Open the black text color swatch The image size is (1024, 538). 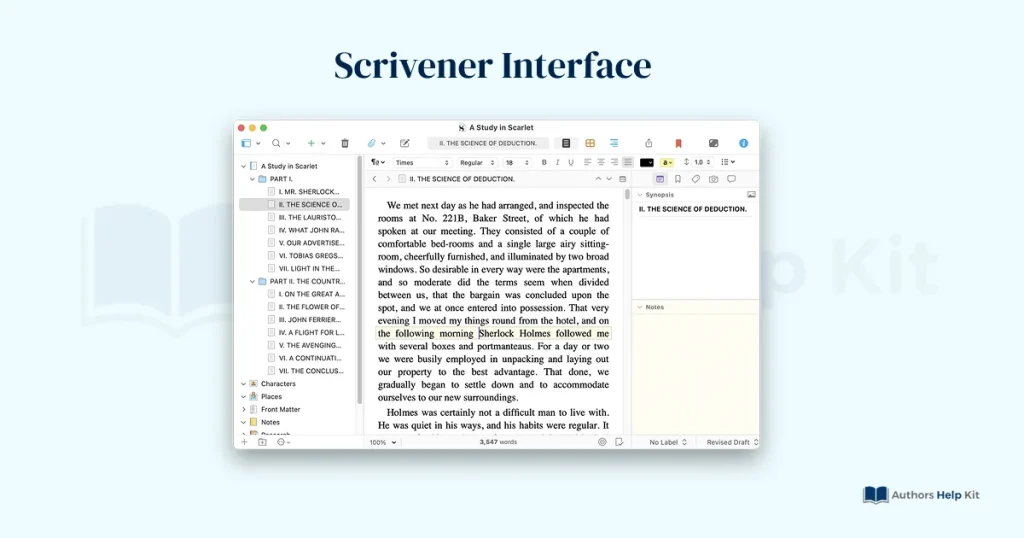(647, 163)
